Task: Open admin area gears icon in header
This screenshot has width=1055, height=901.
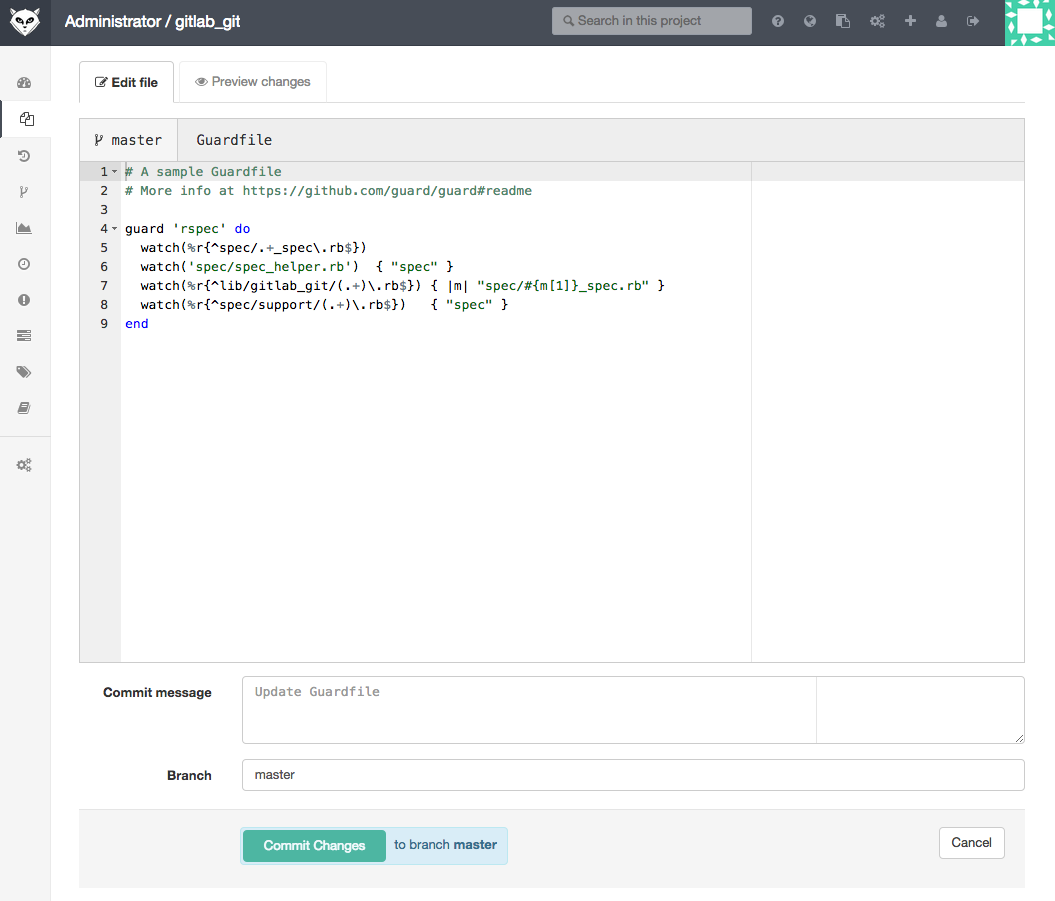Action: click(x=877, y=21)
